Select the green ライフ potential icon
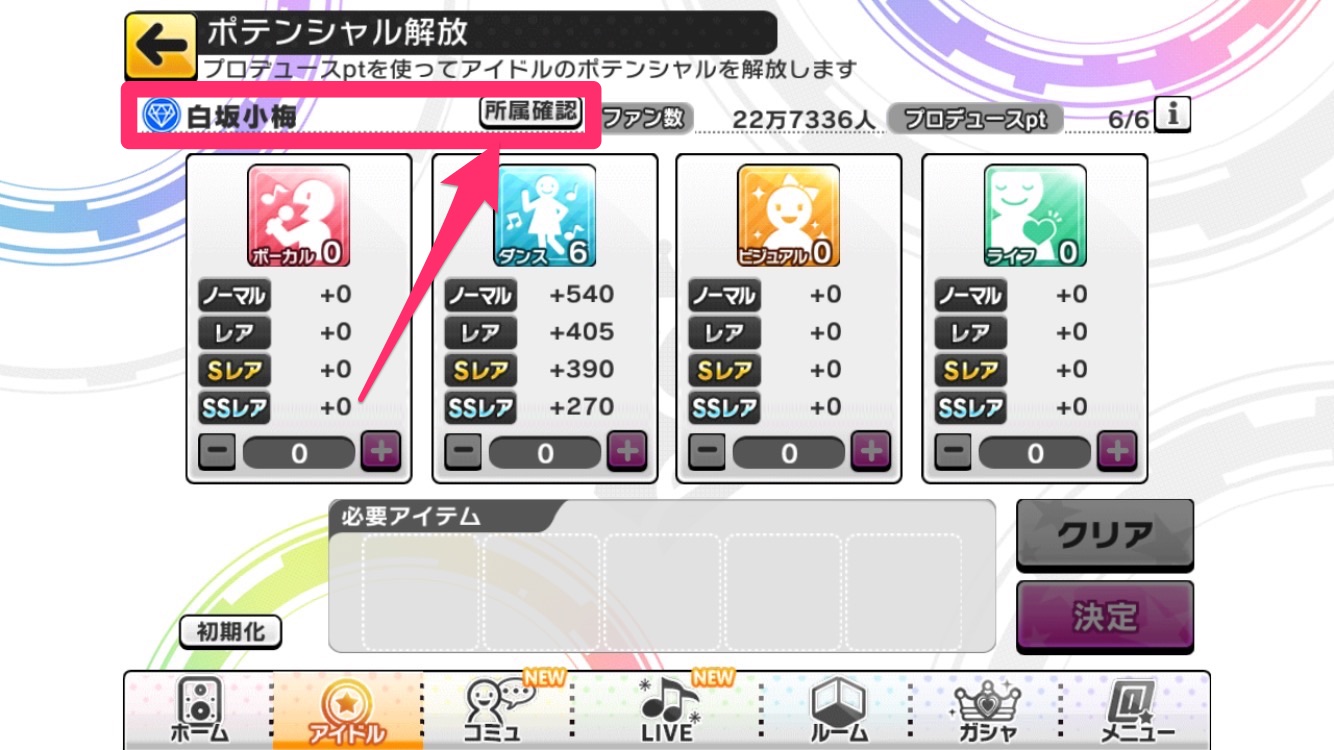This screenshot has height=750, width=1334. (1035, 216)
